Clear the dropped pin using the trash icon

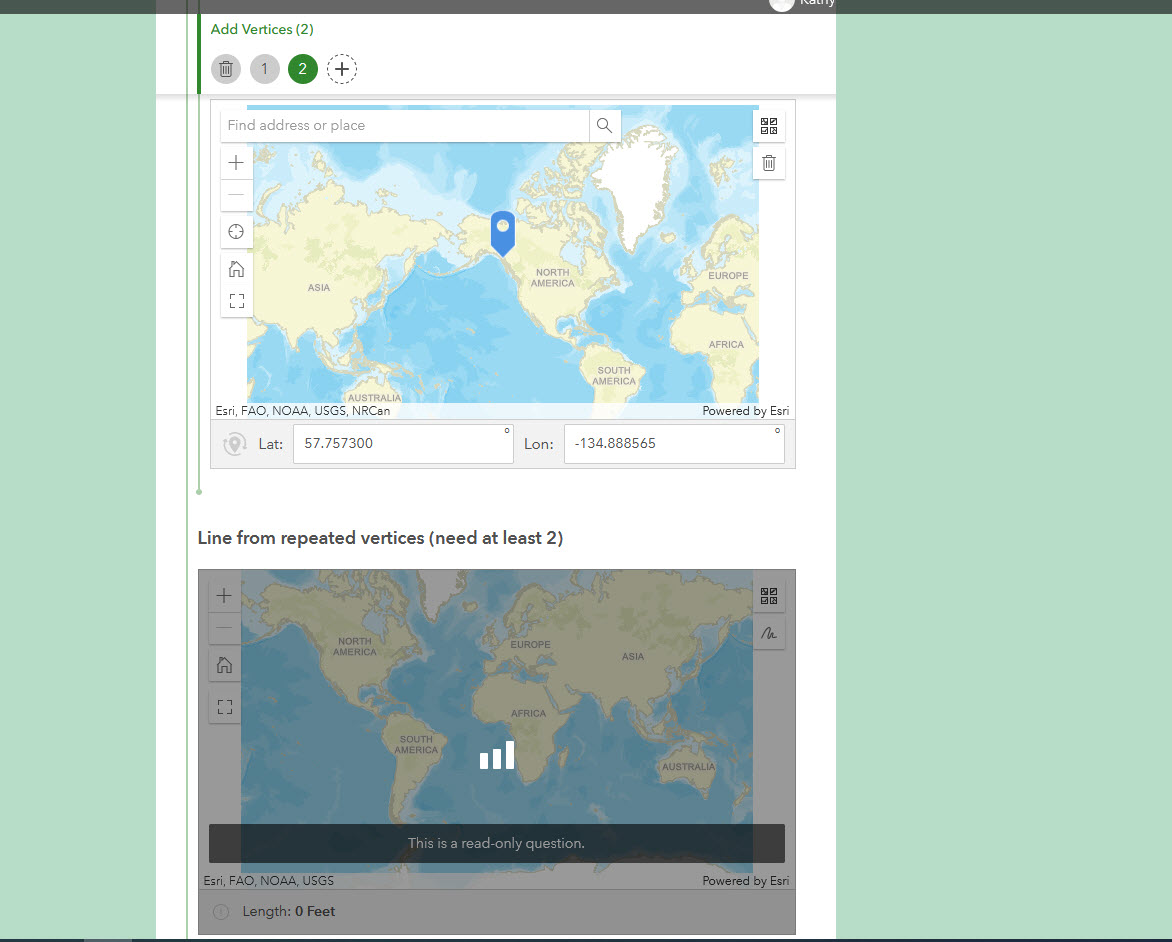(x=768, y=162)
